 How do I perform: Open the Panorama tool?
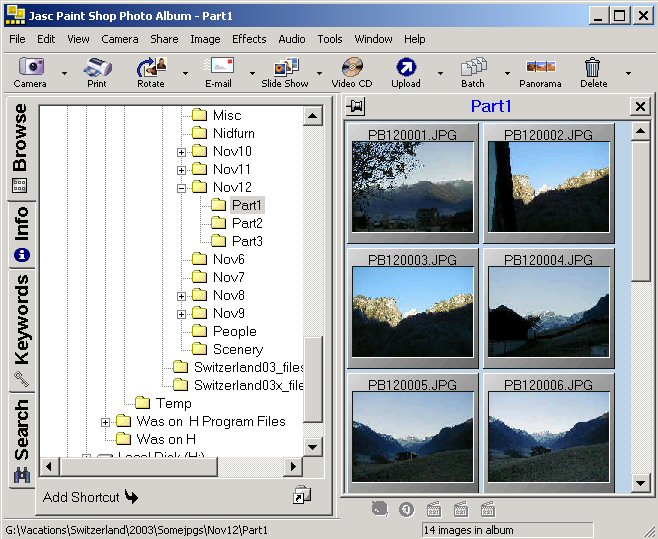pyautogui.click(x=540, y=71)
